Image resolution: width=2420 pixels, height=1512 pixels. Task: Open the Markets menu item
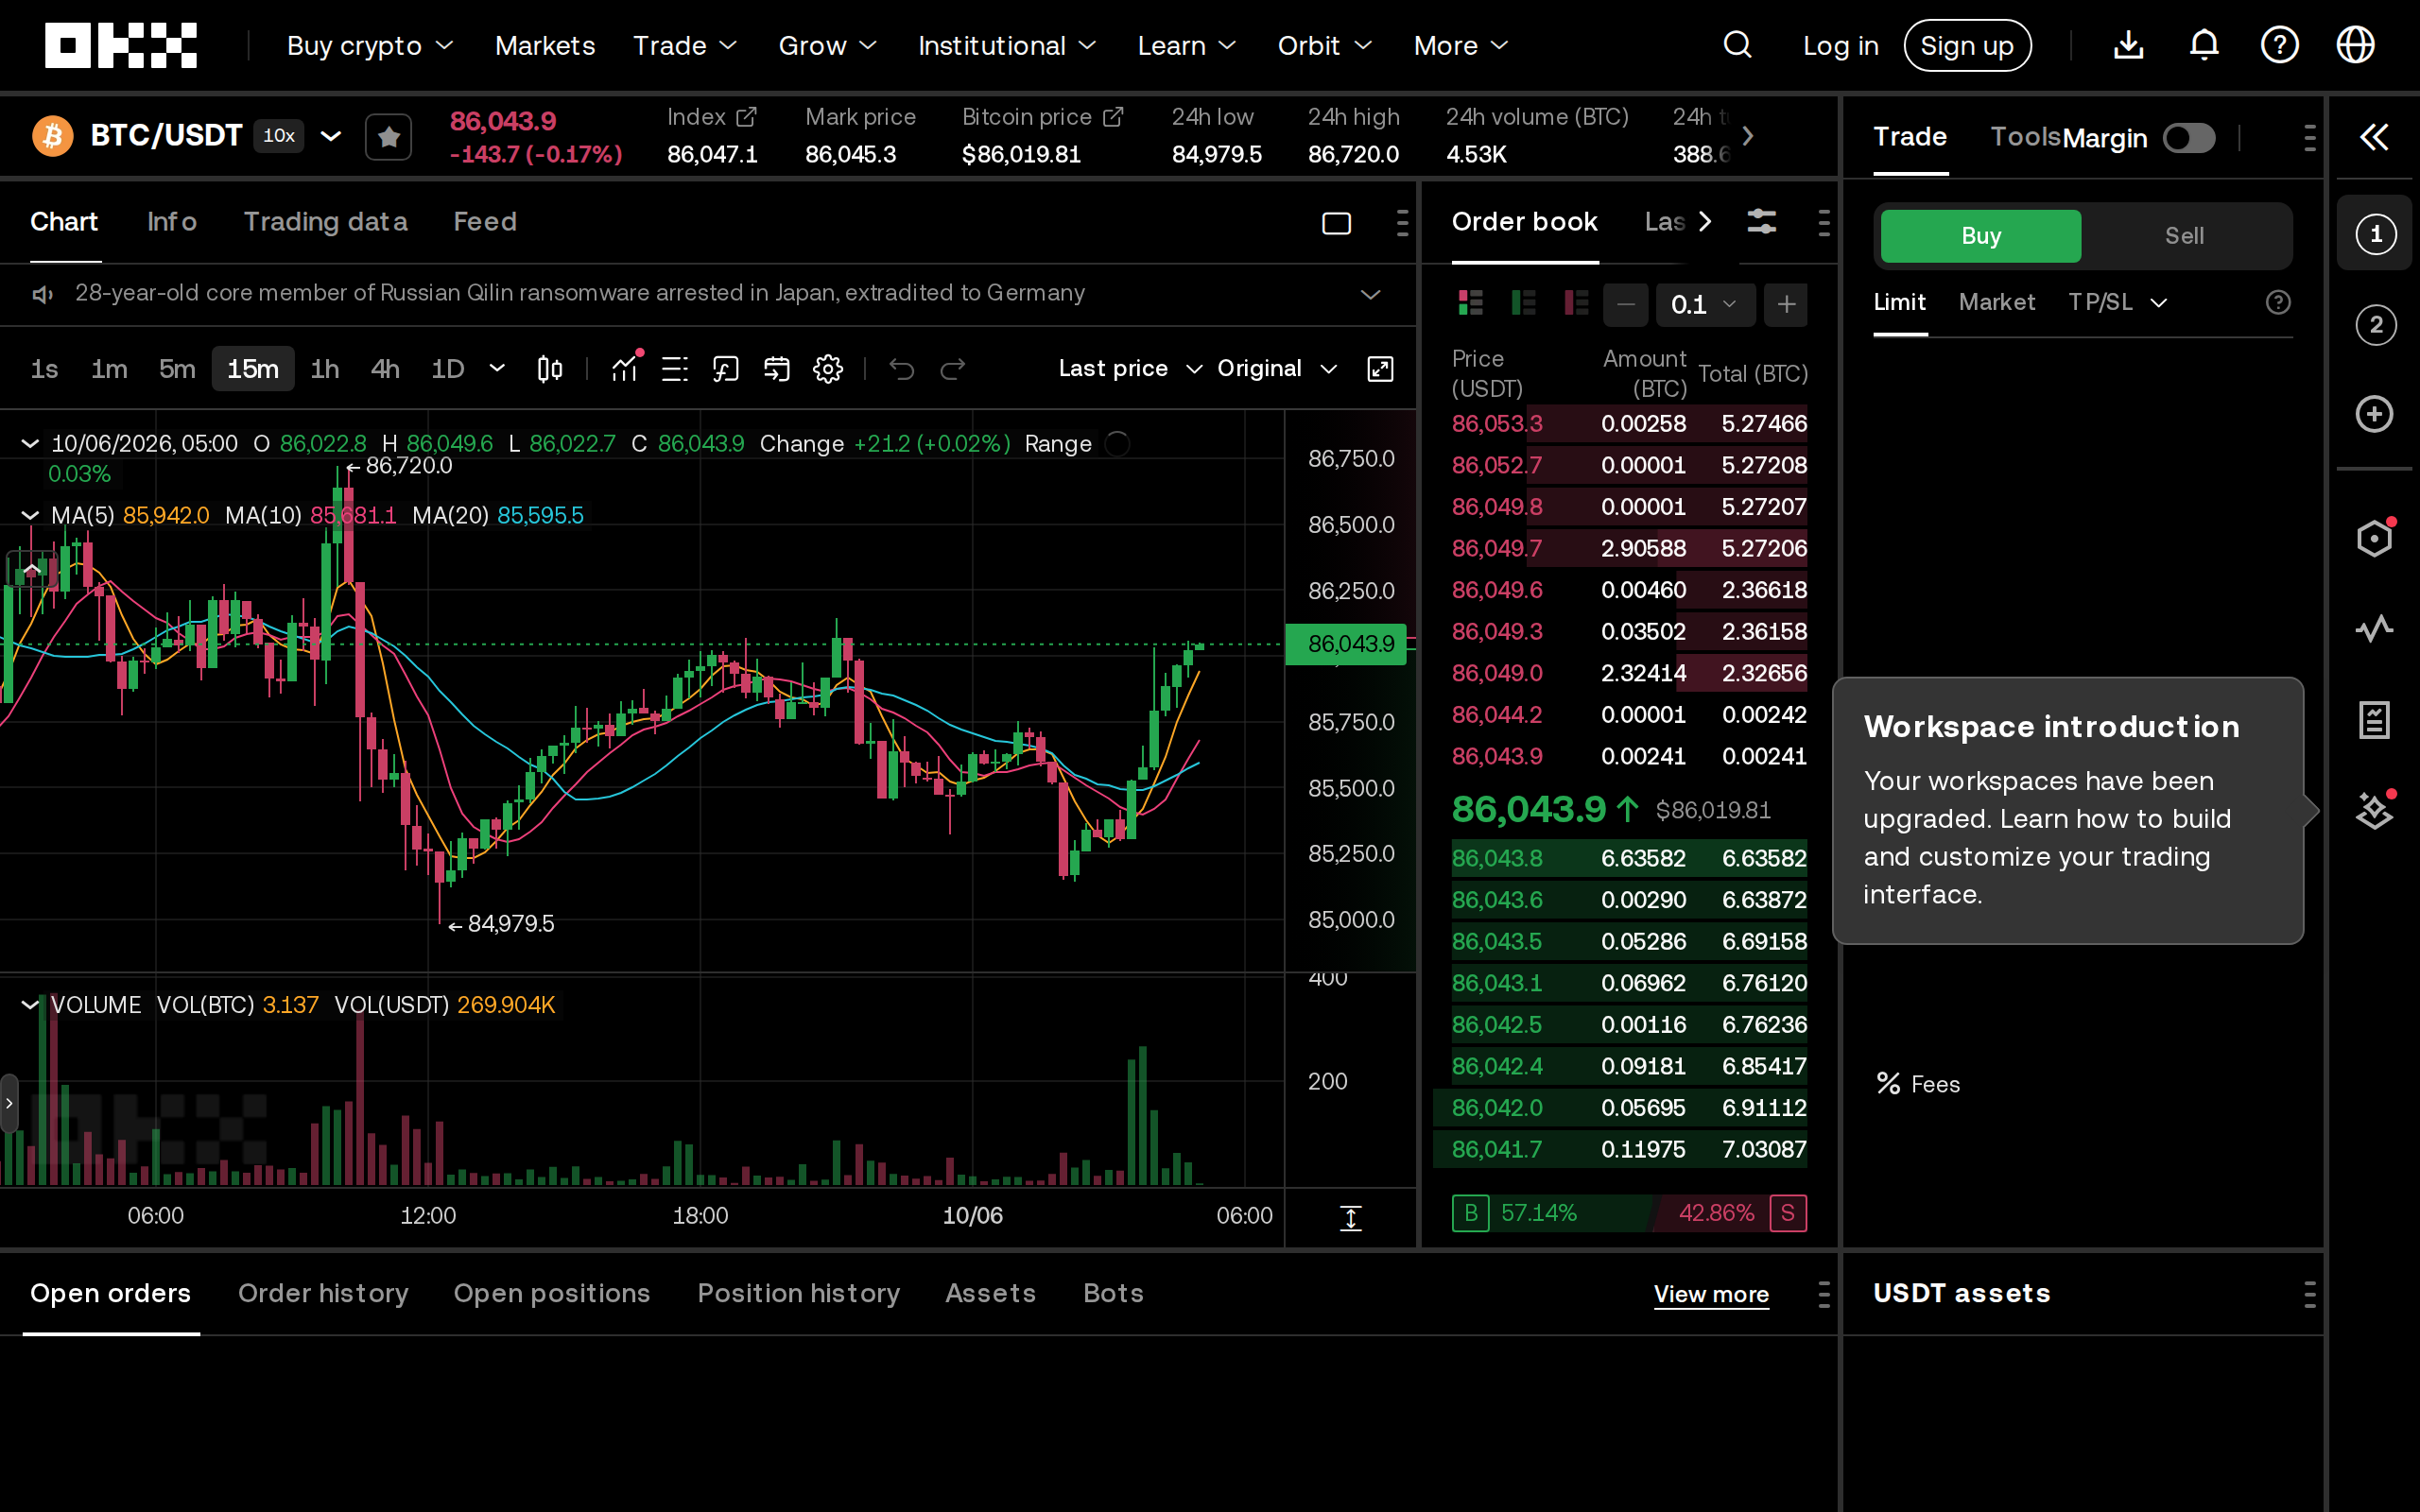pyautogui.click(x=545, y=46)
